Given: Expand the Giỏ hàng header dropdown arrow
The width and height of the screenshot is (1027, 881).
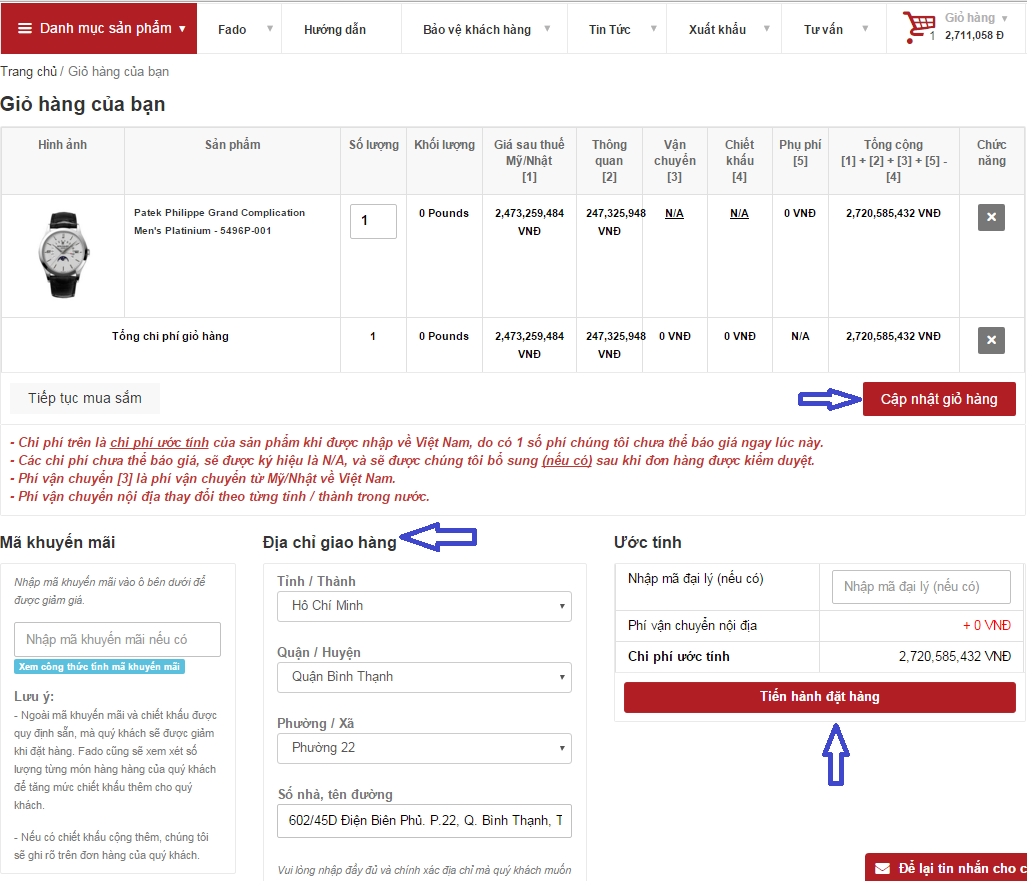Looking at the screenshot, I should click(x=1004, y=18).
